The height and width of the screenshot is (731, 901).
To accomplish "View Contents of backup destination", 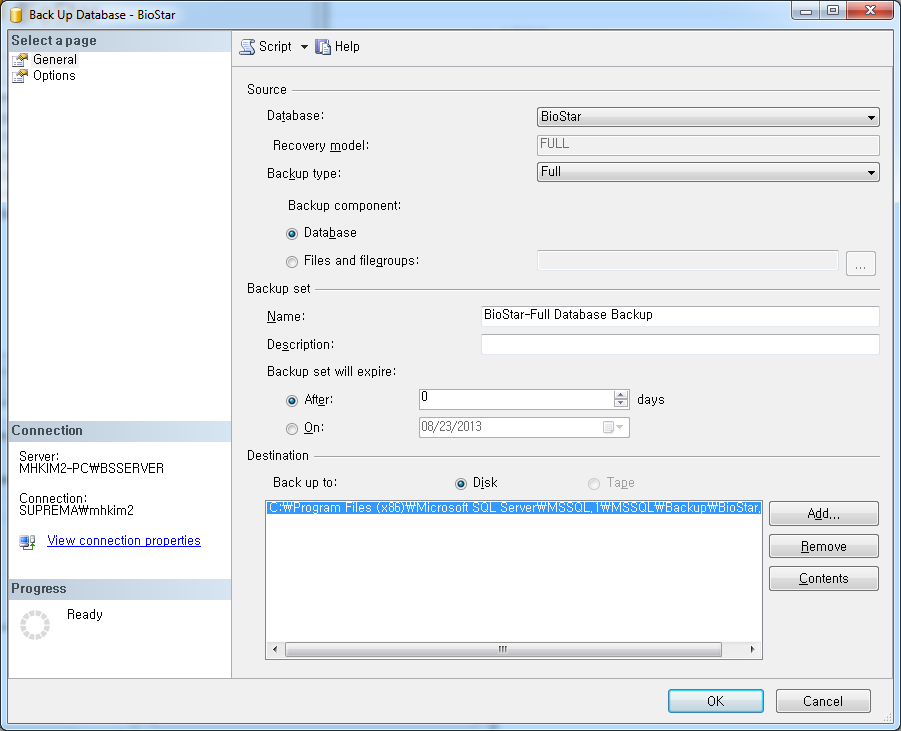I will (823, 579).
